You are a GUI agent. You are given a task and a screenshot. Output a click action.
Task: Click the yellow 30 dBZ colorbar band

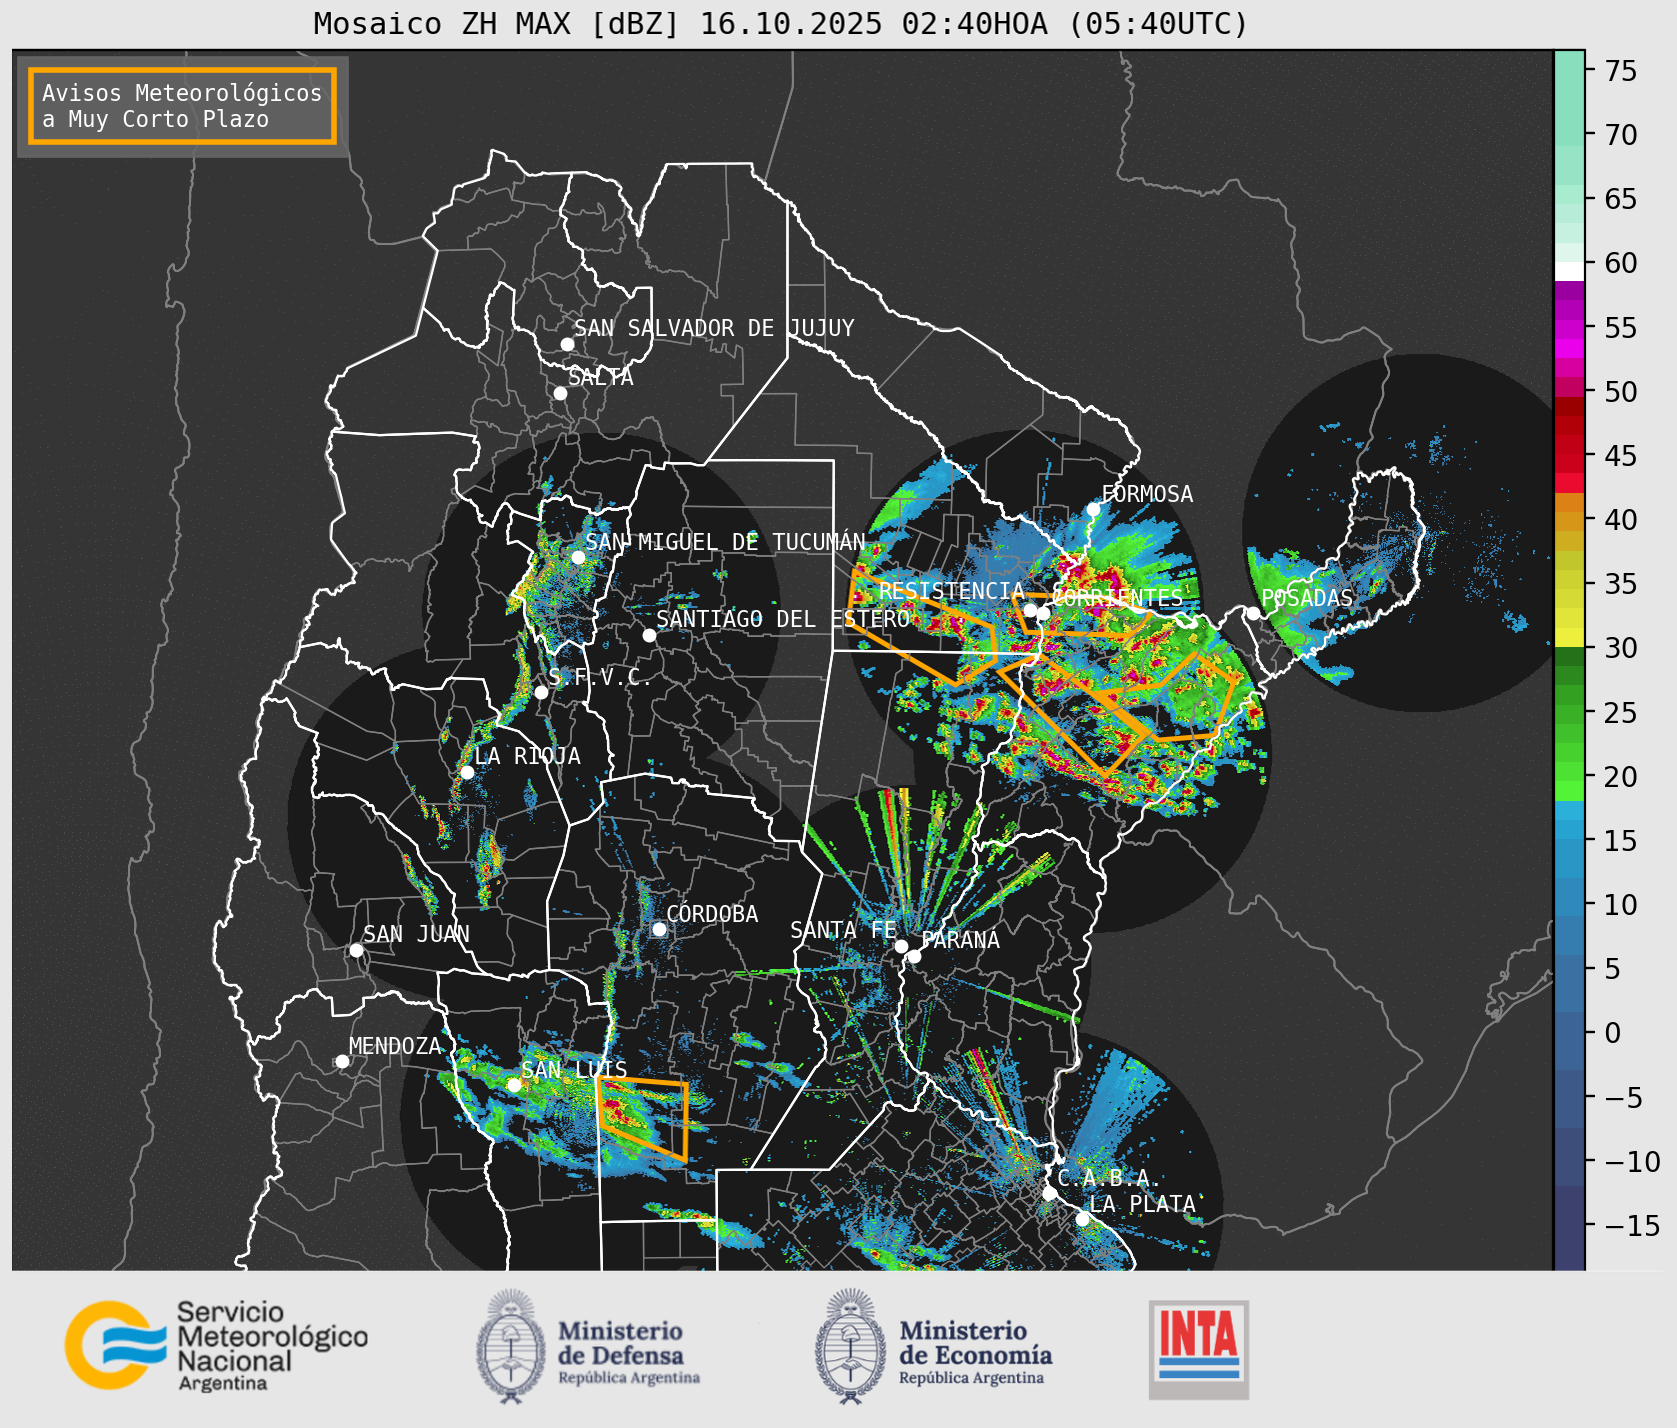coord(1569,637)
